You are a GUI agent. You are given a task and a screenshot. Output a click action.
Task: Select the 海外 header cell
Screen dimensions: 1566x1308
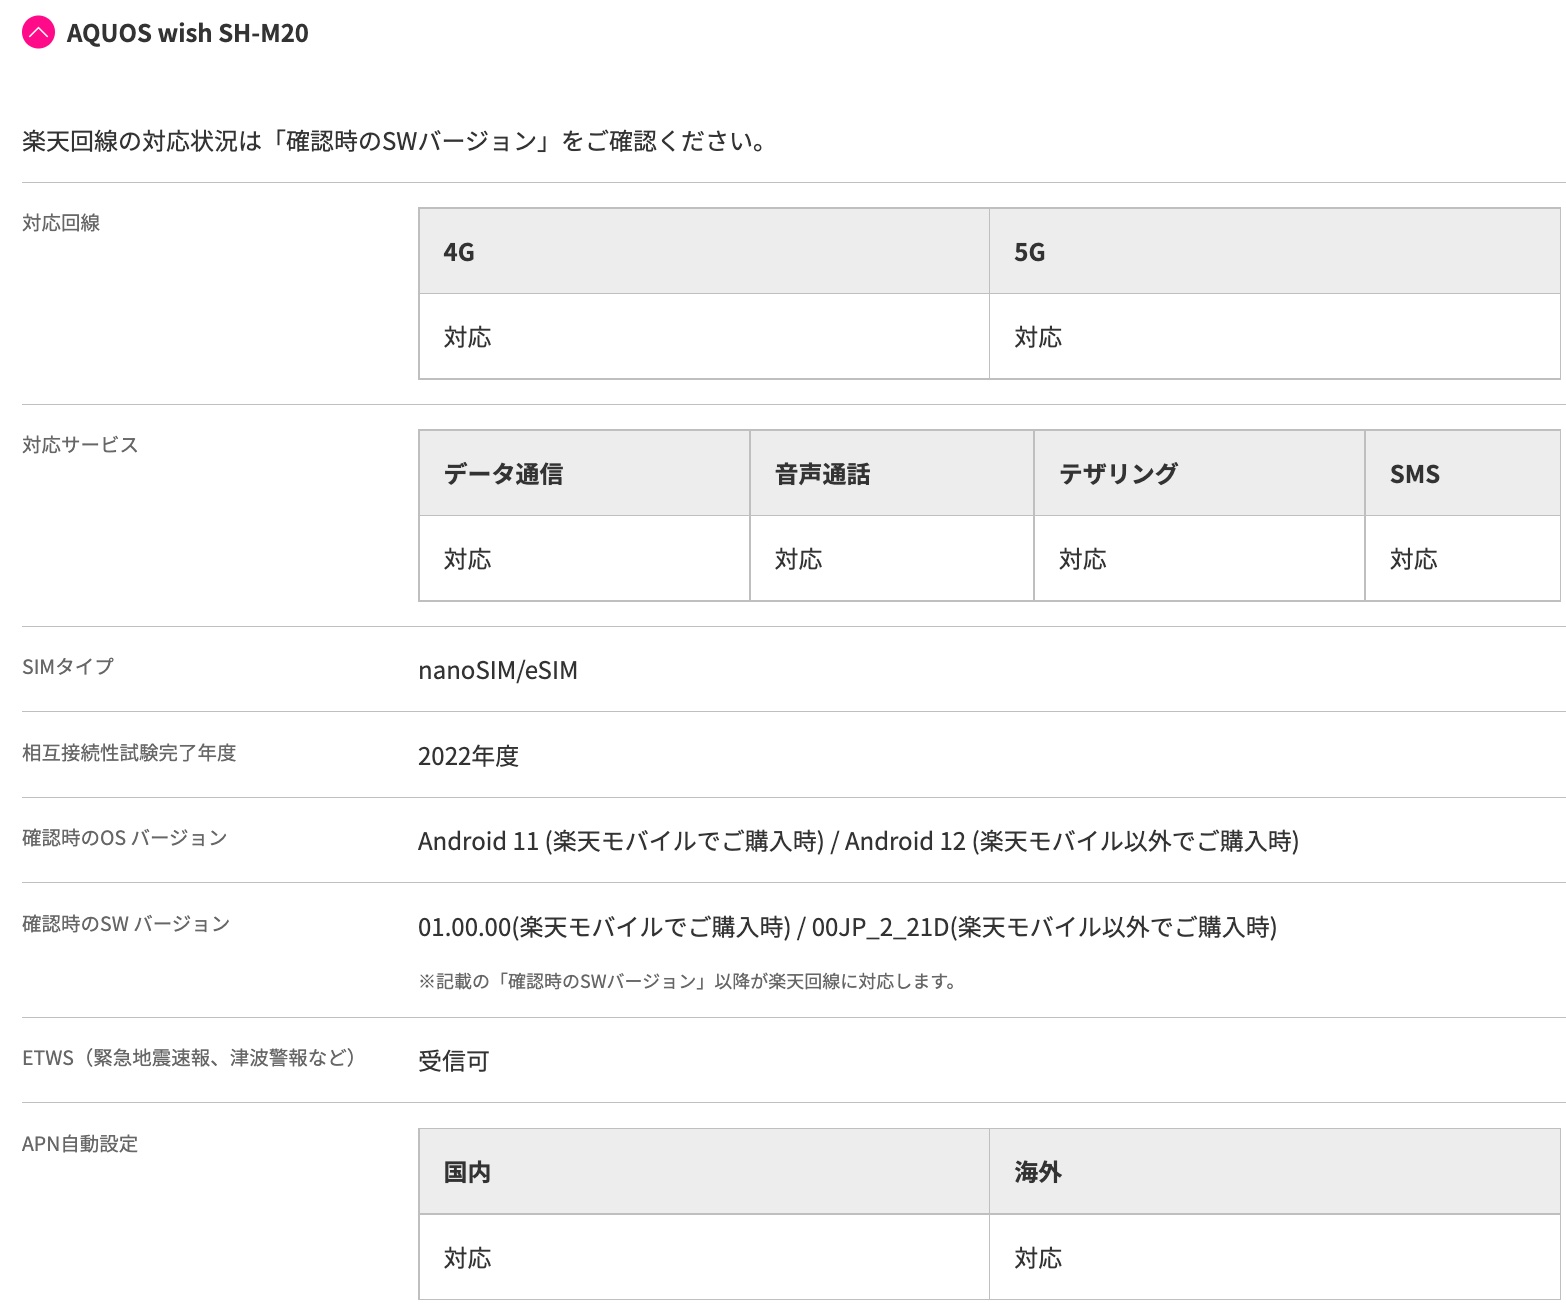coord(1275,1172)
